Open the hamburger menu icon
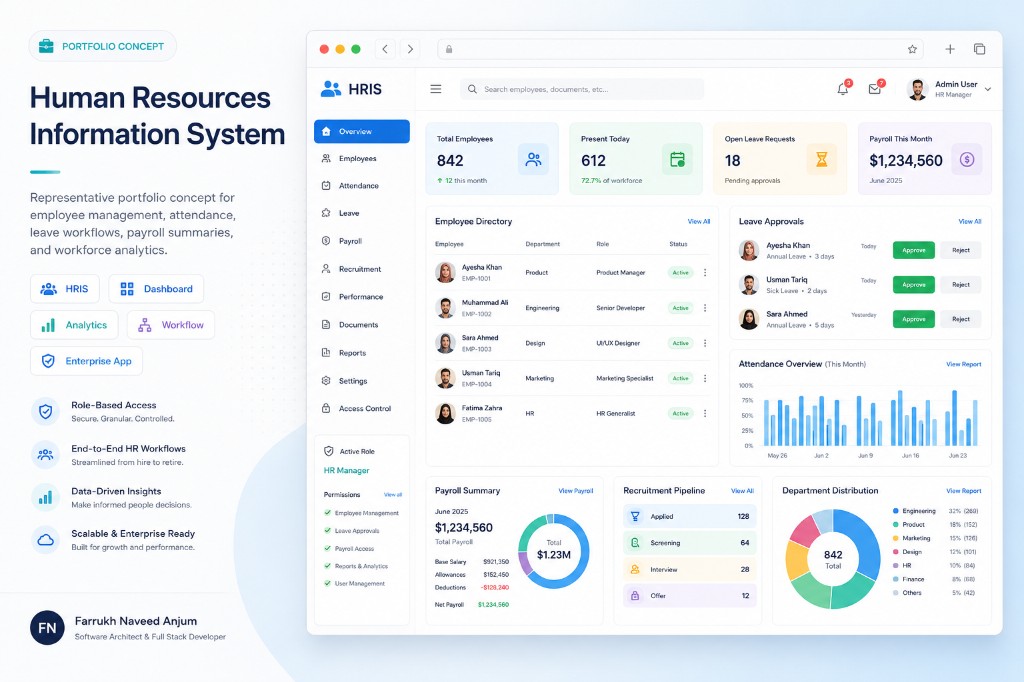Screen dimensions: 1024x682 pyautogui.click(x=436, y=89)
